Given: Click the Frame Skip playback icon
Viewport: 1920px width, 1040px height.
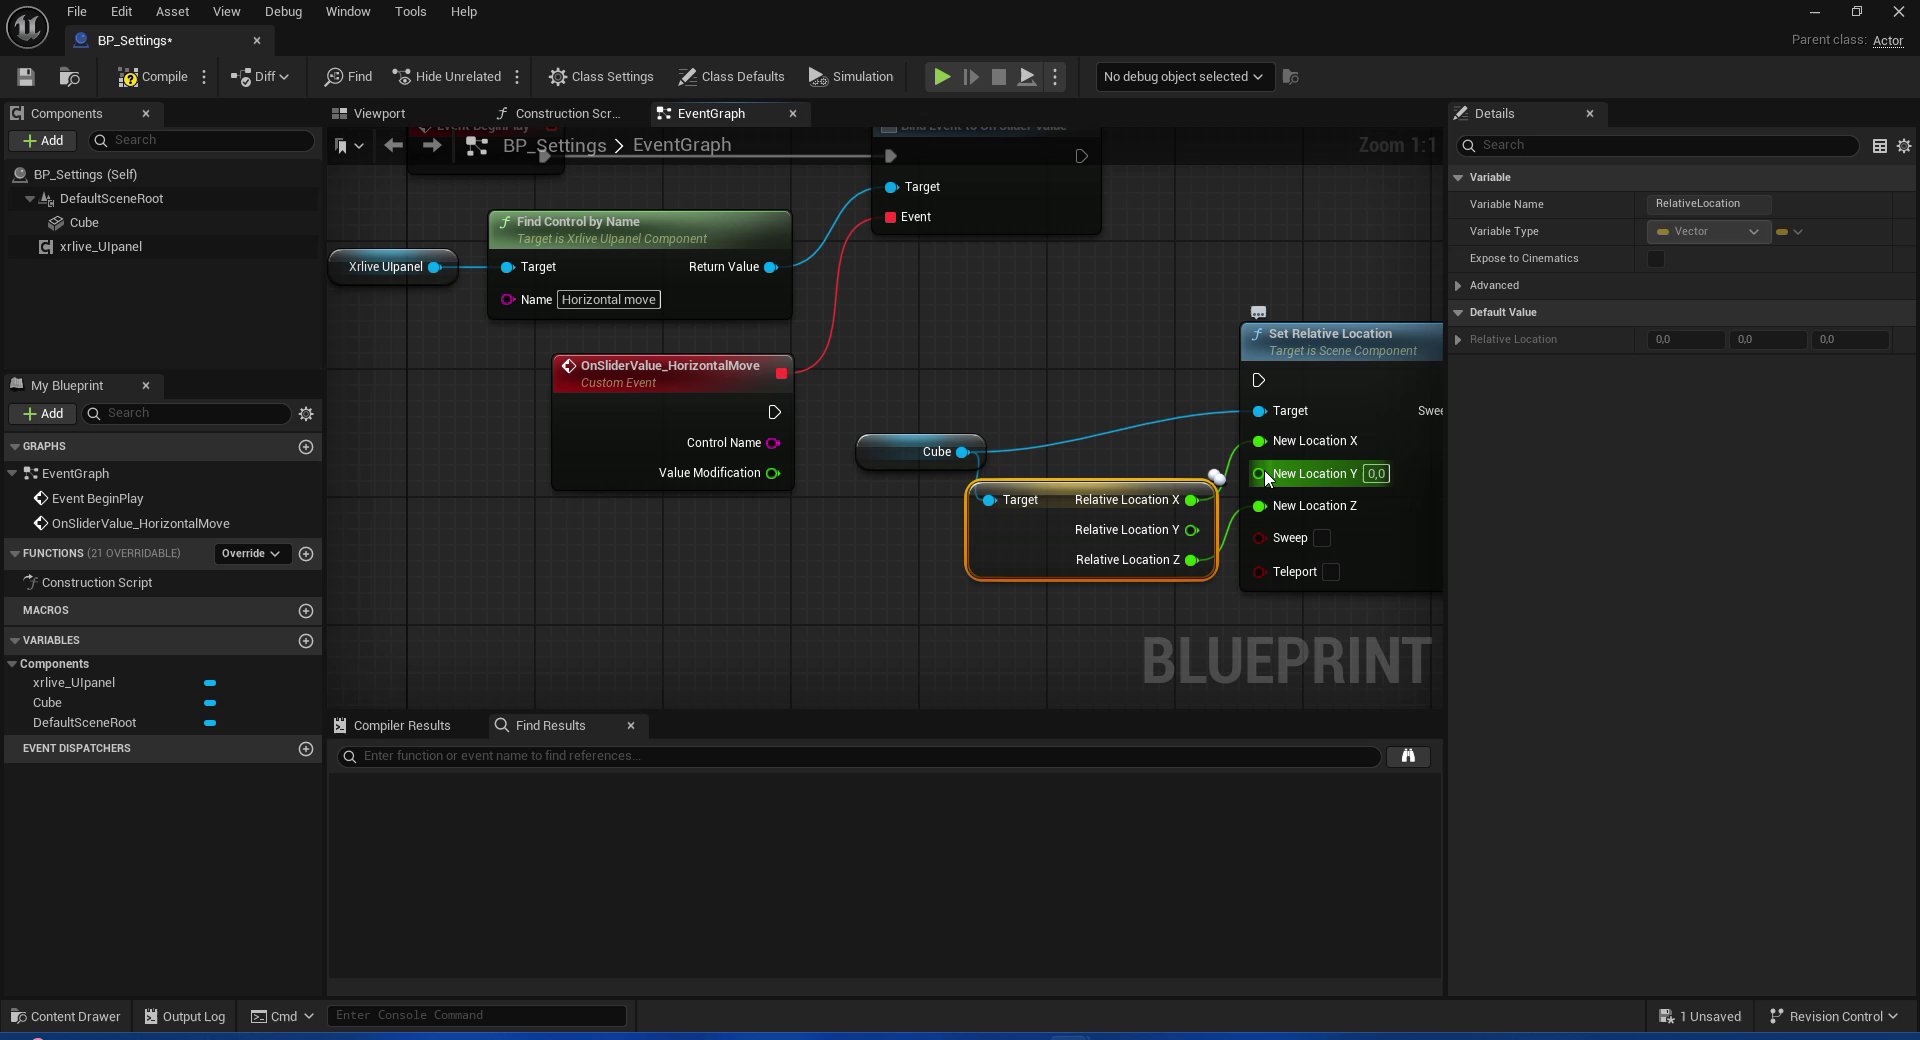Looking at the screenshot, I should click(x=971, y=77).
